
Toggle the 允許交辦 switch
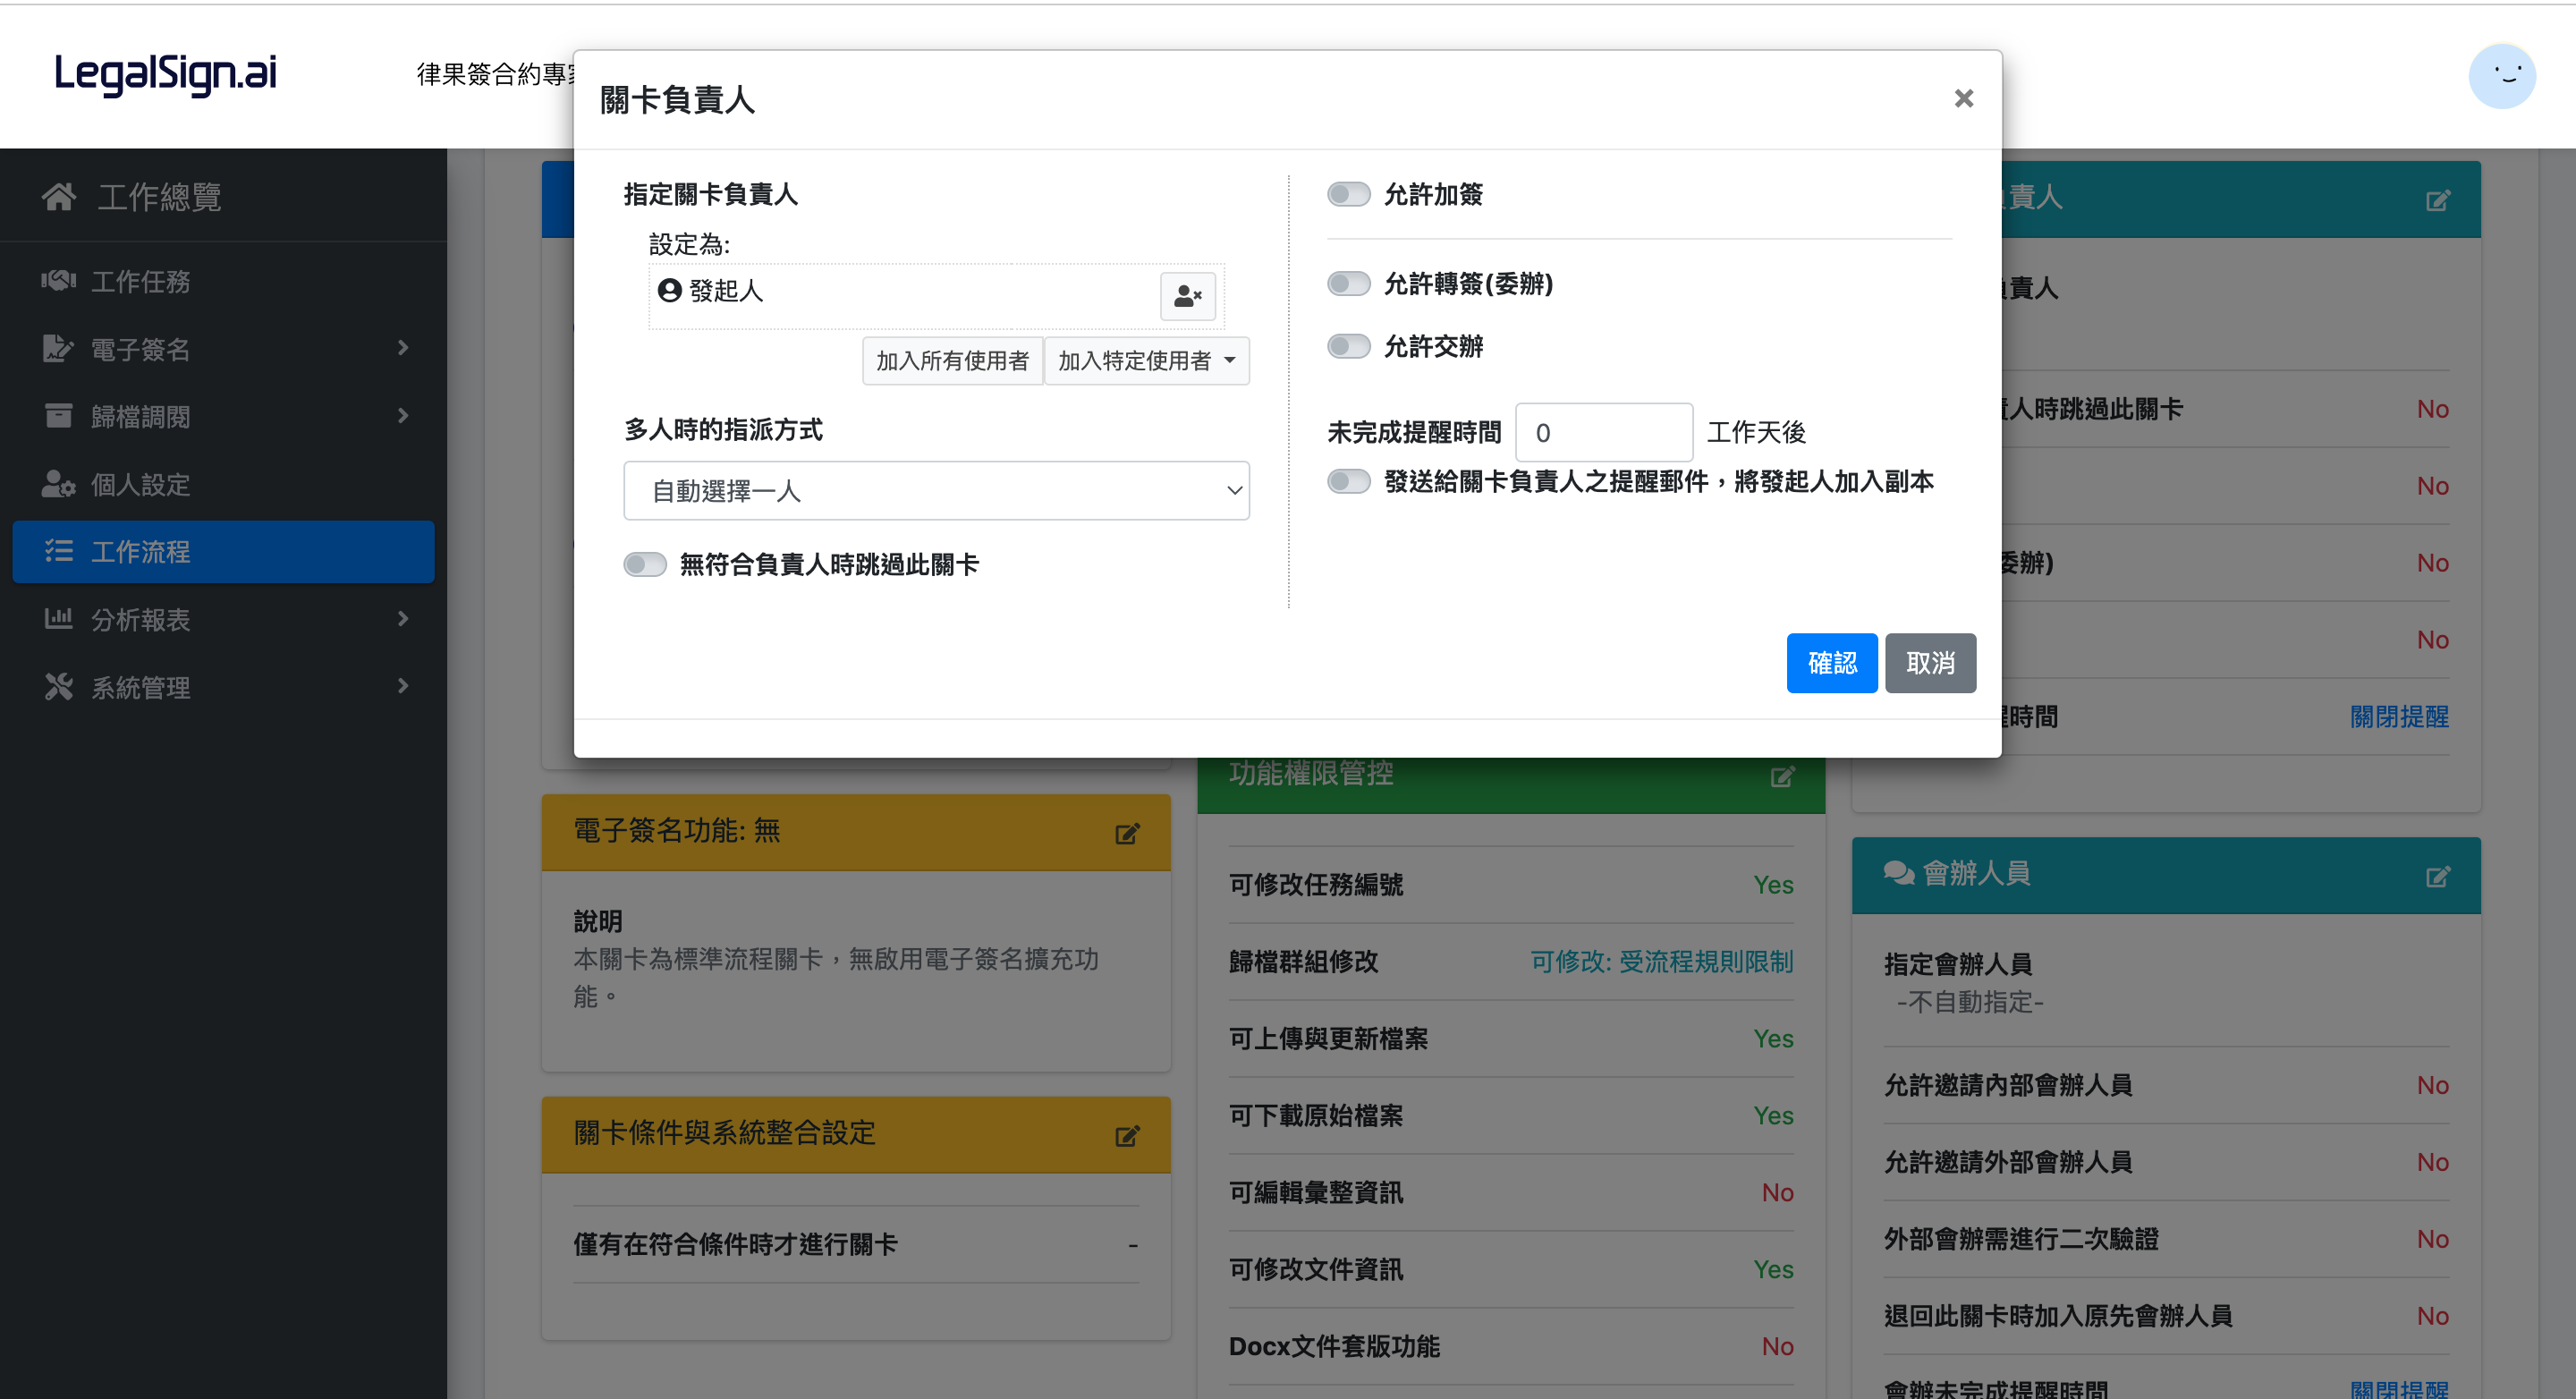(1348, 346)
